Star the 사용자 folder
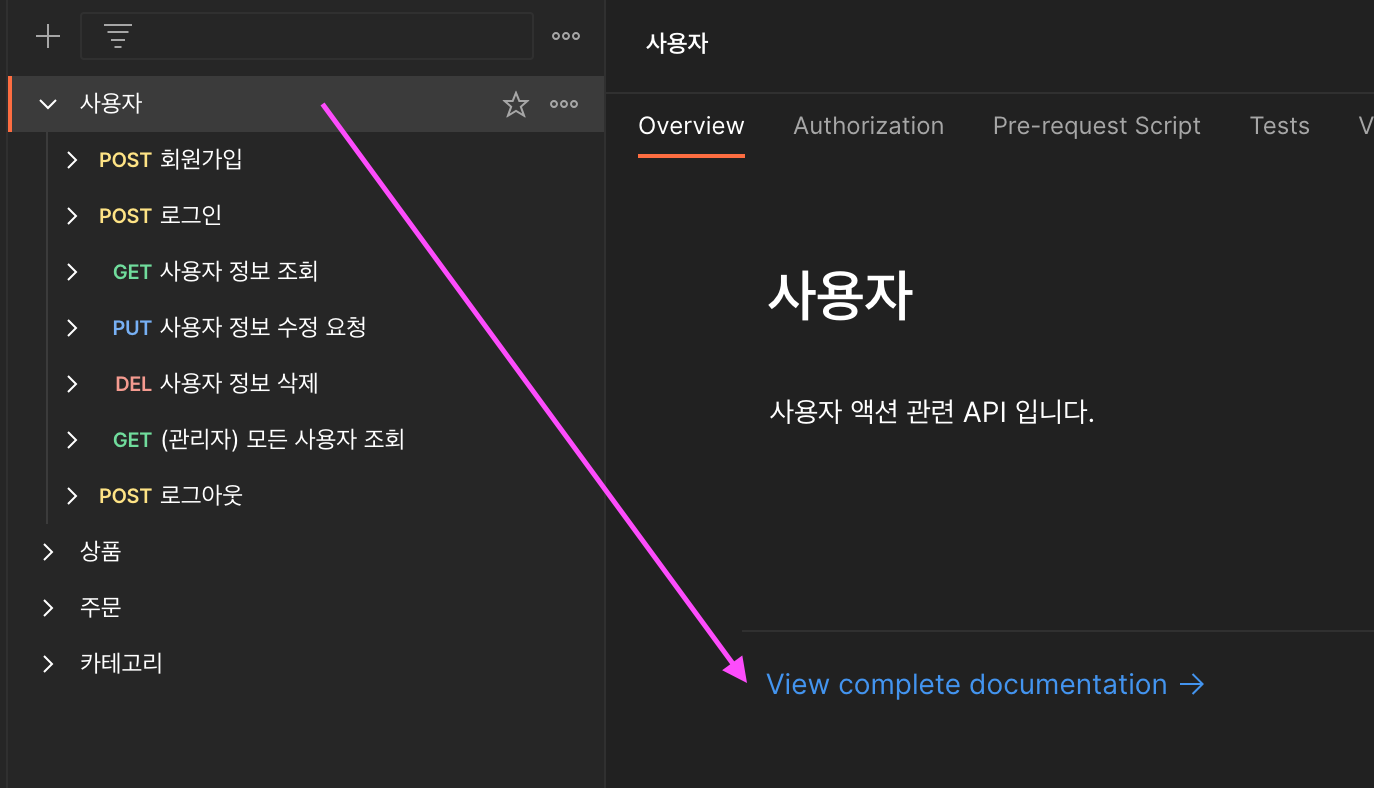The width and height of the screenshot is (1374, 788). click(x=515, y=104)
